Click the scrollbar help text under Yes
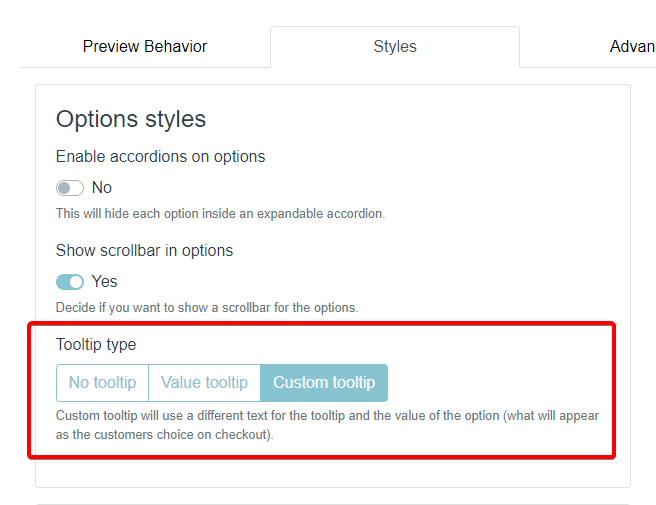 coord(206,307)
